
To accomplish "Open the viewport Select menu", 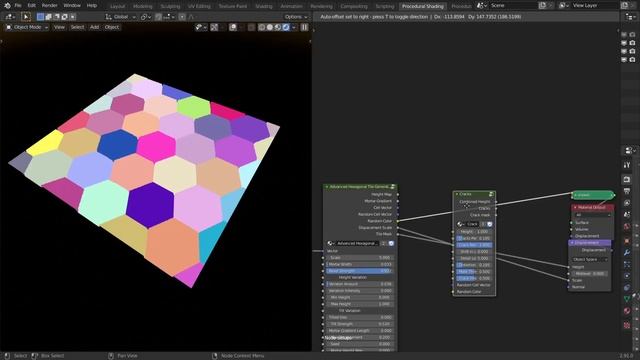I will (77, 27).
